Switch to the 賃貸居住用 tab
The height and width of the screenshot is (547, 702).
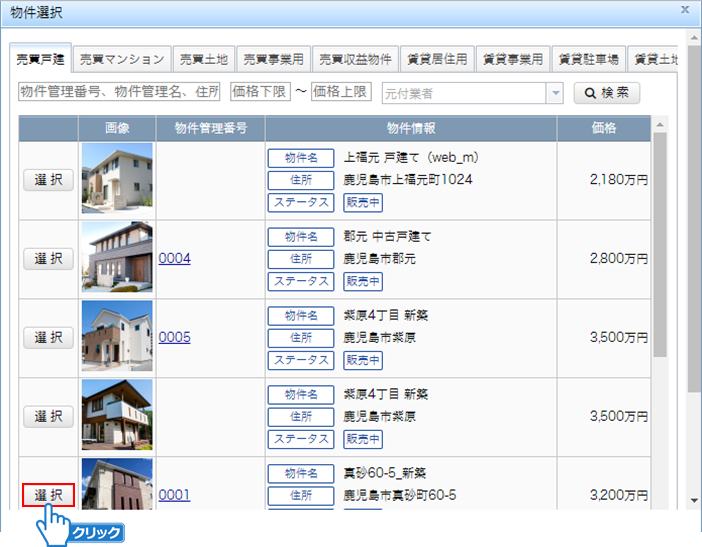tap(437, 59)
